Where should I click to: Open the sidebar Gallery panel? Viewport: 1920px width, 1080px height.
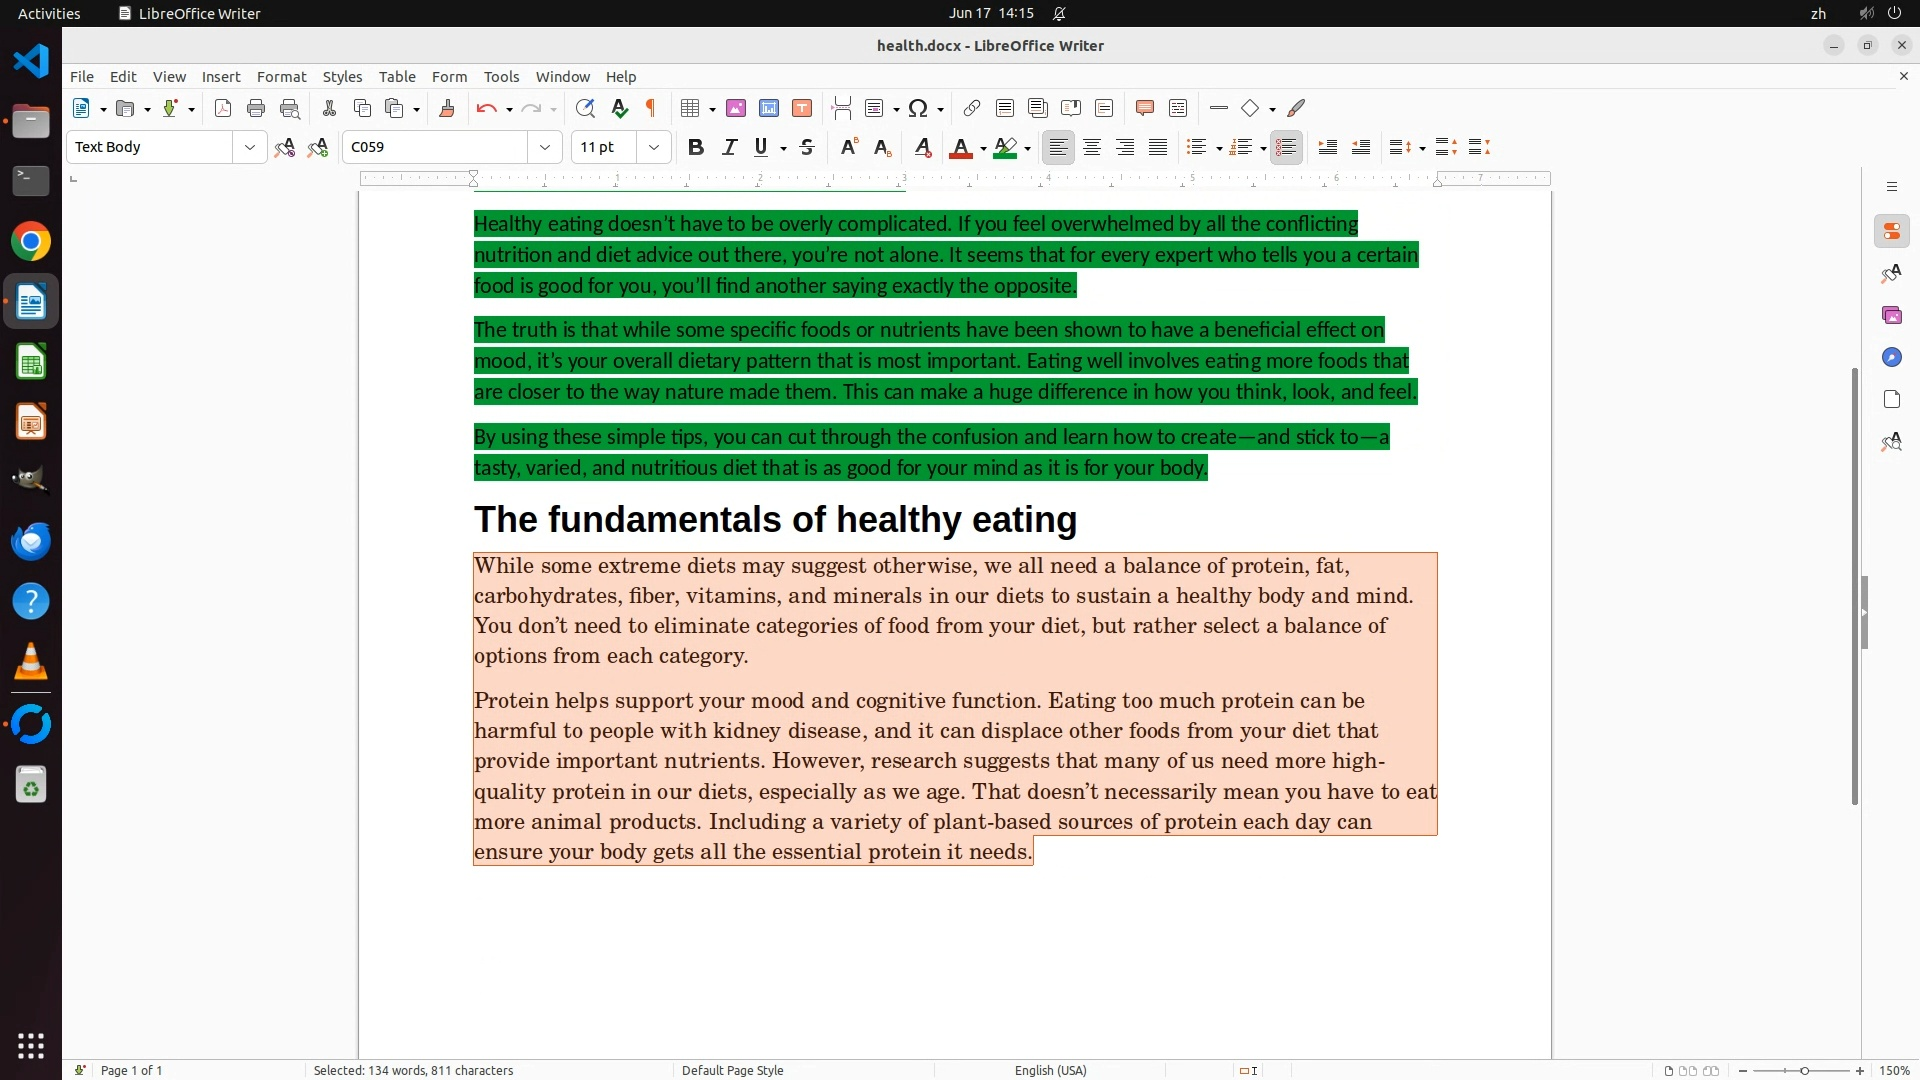[x=1891, y=316]
